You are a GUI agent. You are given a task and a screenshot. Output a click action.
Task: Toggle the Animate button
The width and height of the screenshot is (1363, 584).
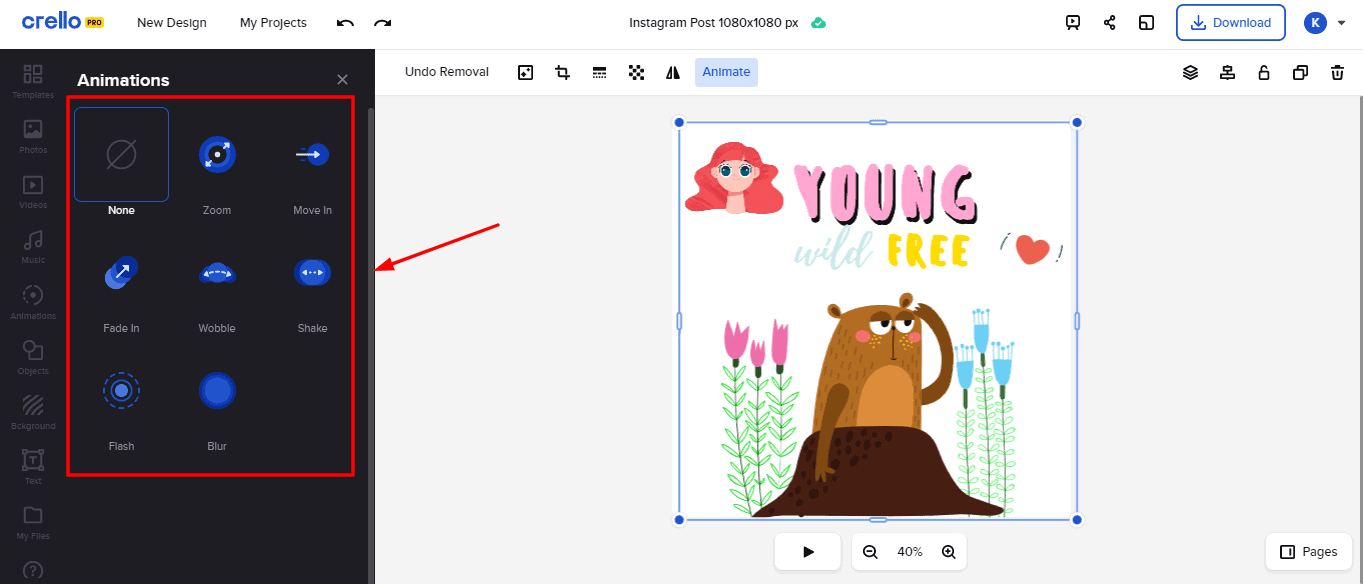click(726, 72)
